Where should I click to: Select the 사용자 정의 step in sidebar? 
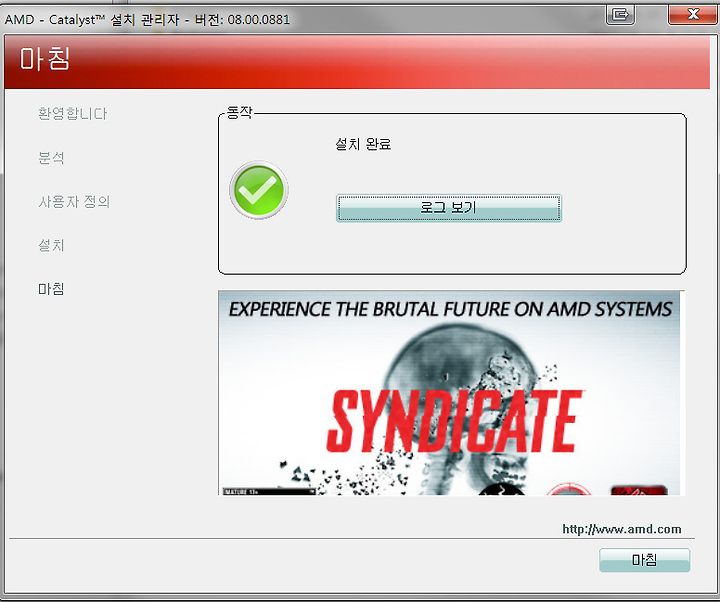coord(74,201)
